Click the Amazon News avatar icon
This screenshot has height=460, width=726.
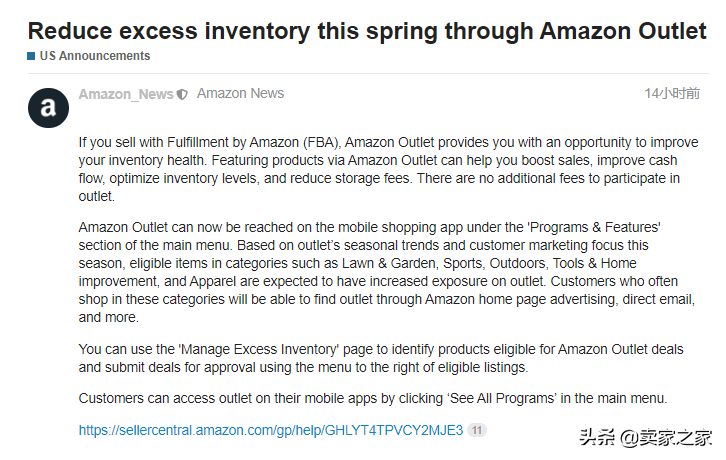tap(48, 108)
